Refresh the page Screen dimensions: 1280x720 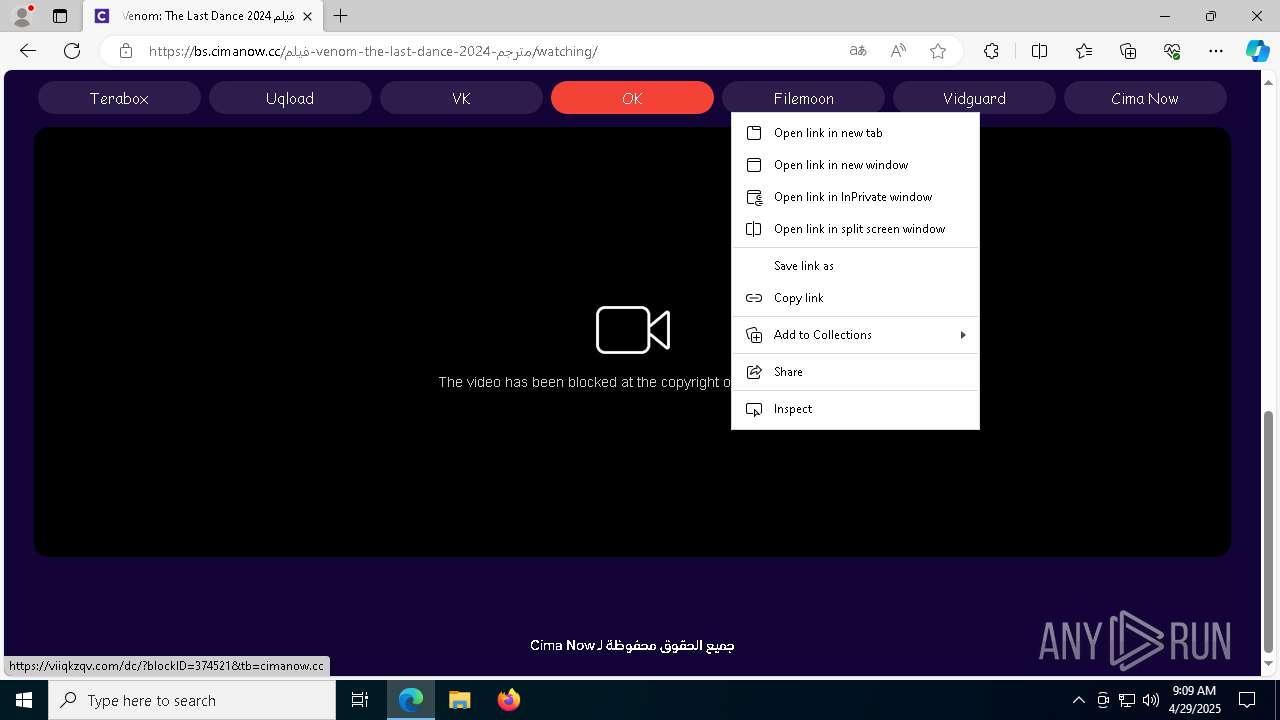click(72, 51)
